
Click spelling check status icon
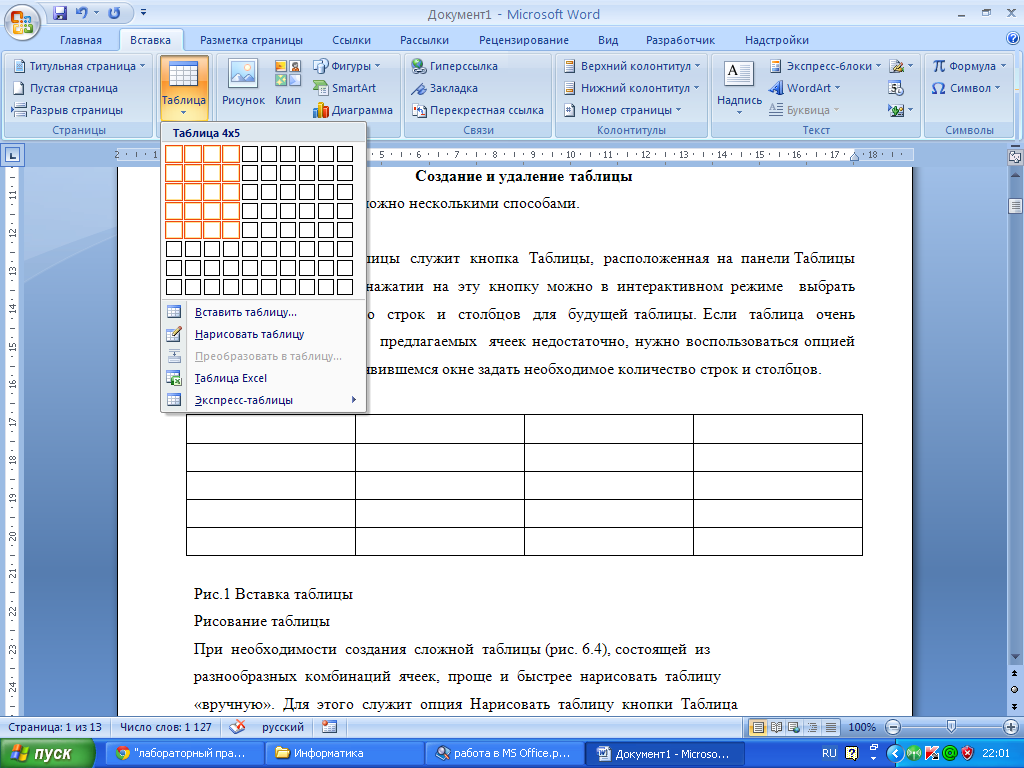[x=239, y=727]
